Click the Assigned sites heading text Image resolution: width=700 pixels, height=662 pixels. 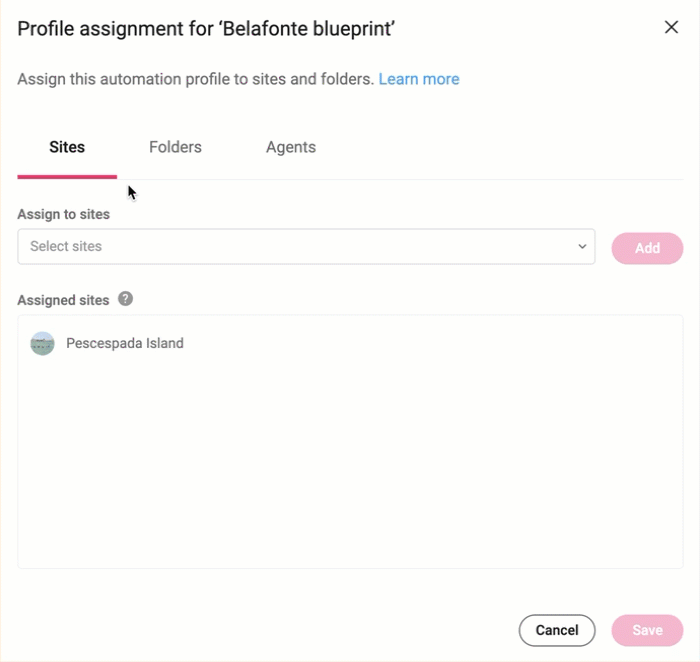(x=63, y=300)
